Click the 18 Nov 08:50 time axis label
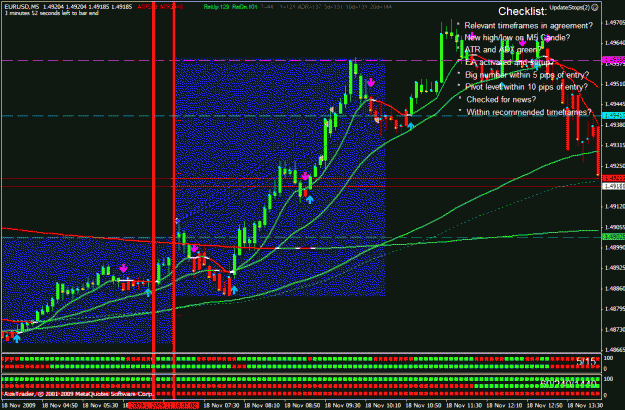The width and height of the screenshot is (625, 410). (301, 406)
